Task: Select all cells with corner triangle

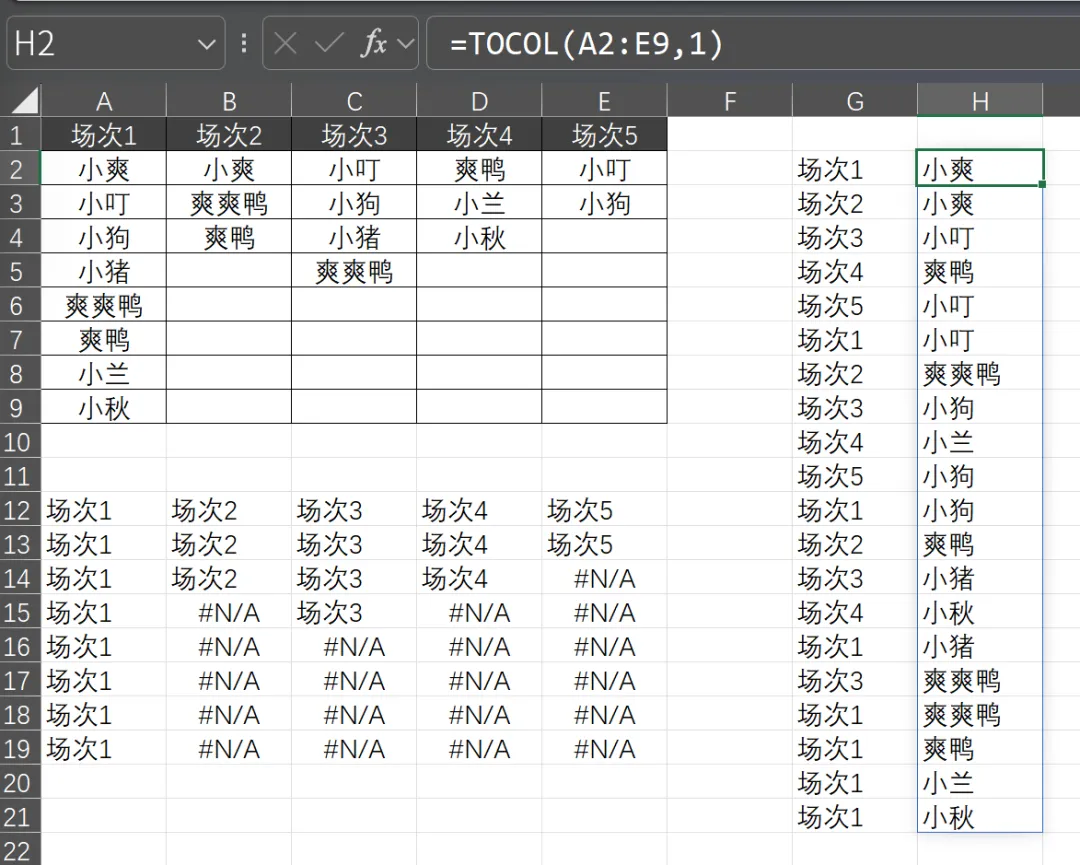Action: [24, 101]
